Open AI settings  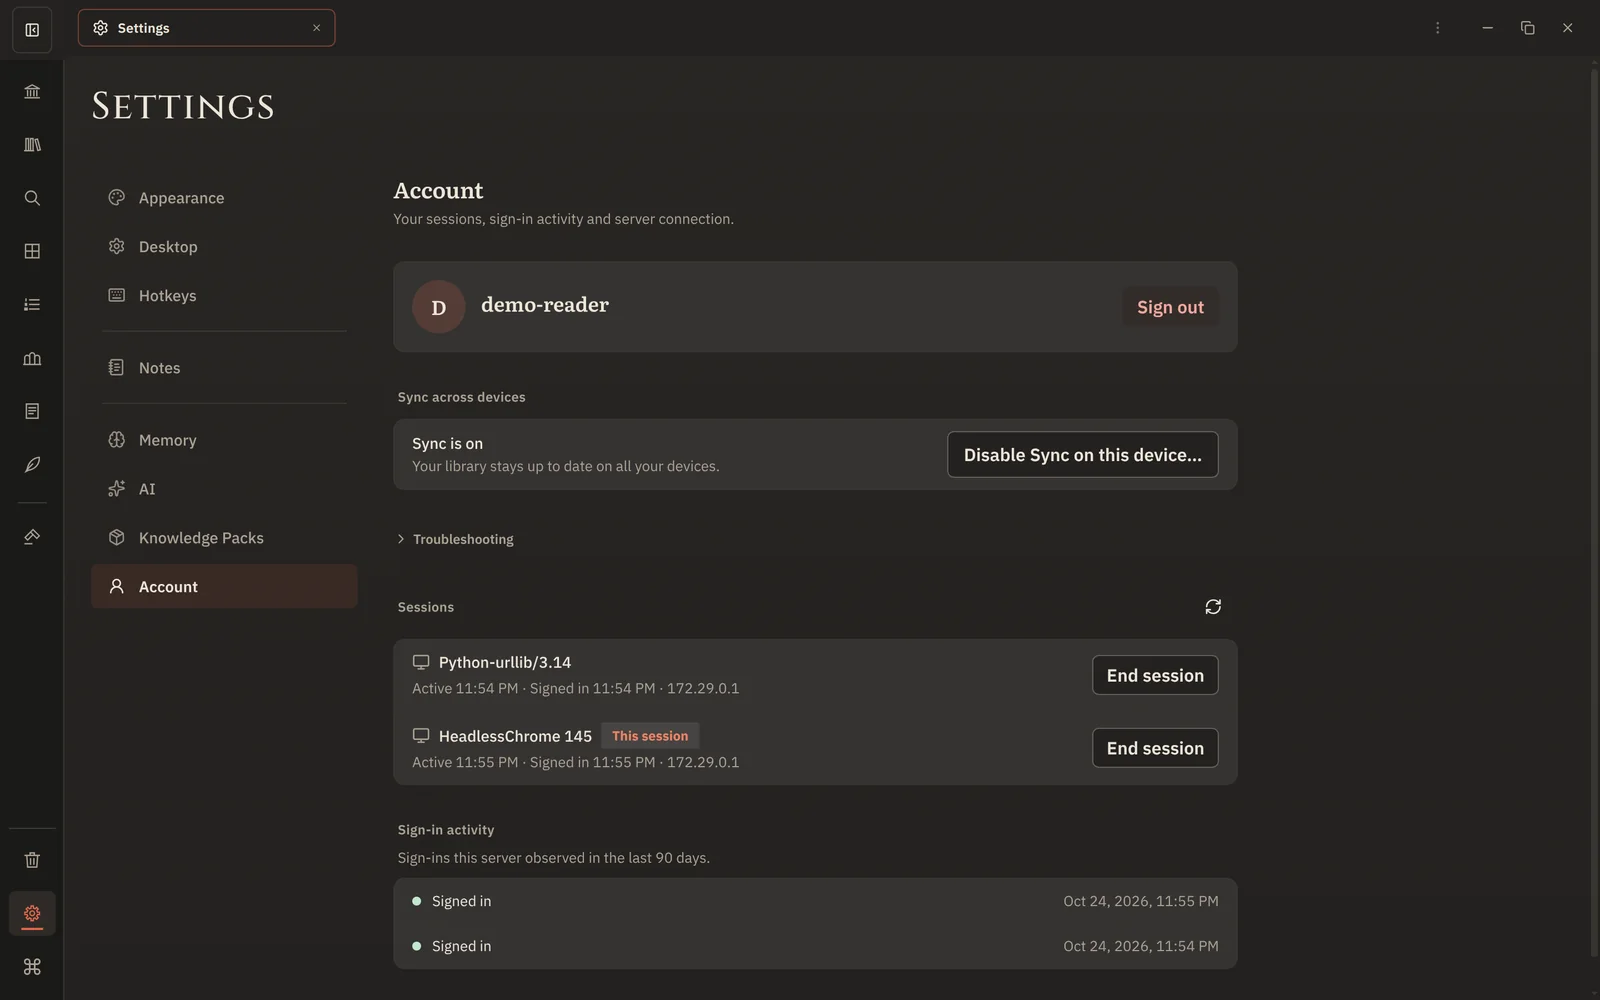coord(224,489)
